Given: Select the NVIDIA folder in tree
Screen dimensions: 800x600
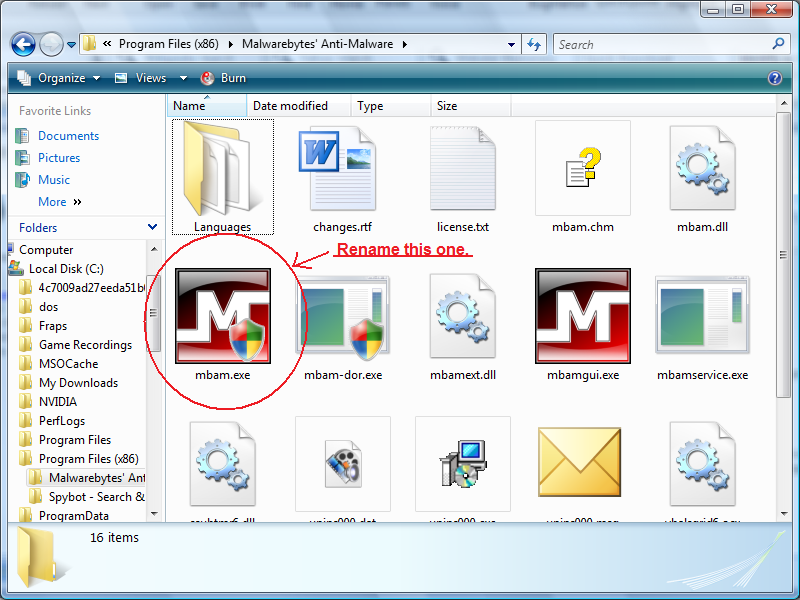Looking at the screenshot, I should pos(58,402).
